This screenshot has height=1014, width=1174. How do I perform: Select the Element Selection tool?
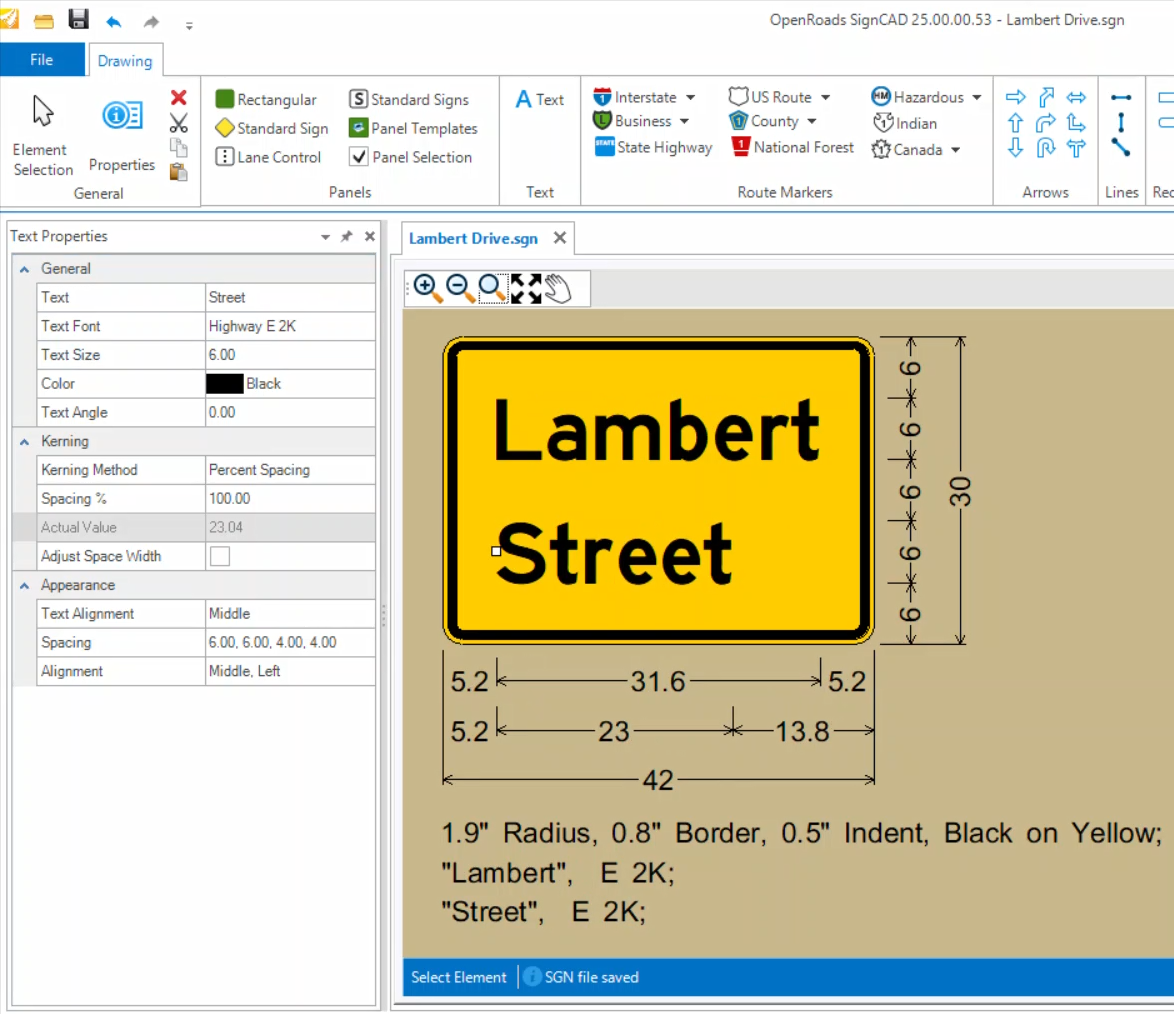point(40,130)
